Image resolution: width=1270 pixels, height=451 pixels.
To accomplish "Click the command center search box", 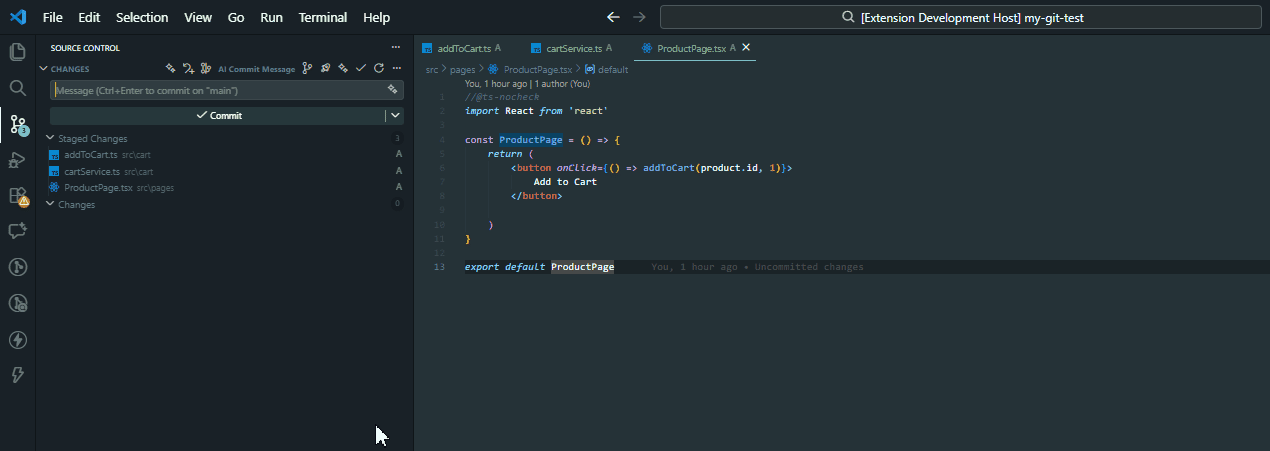I will point(960,17).
